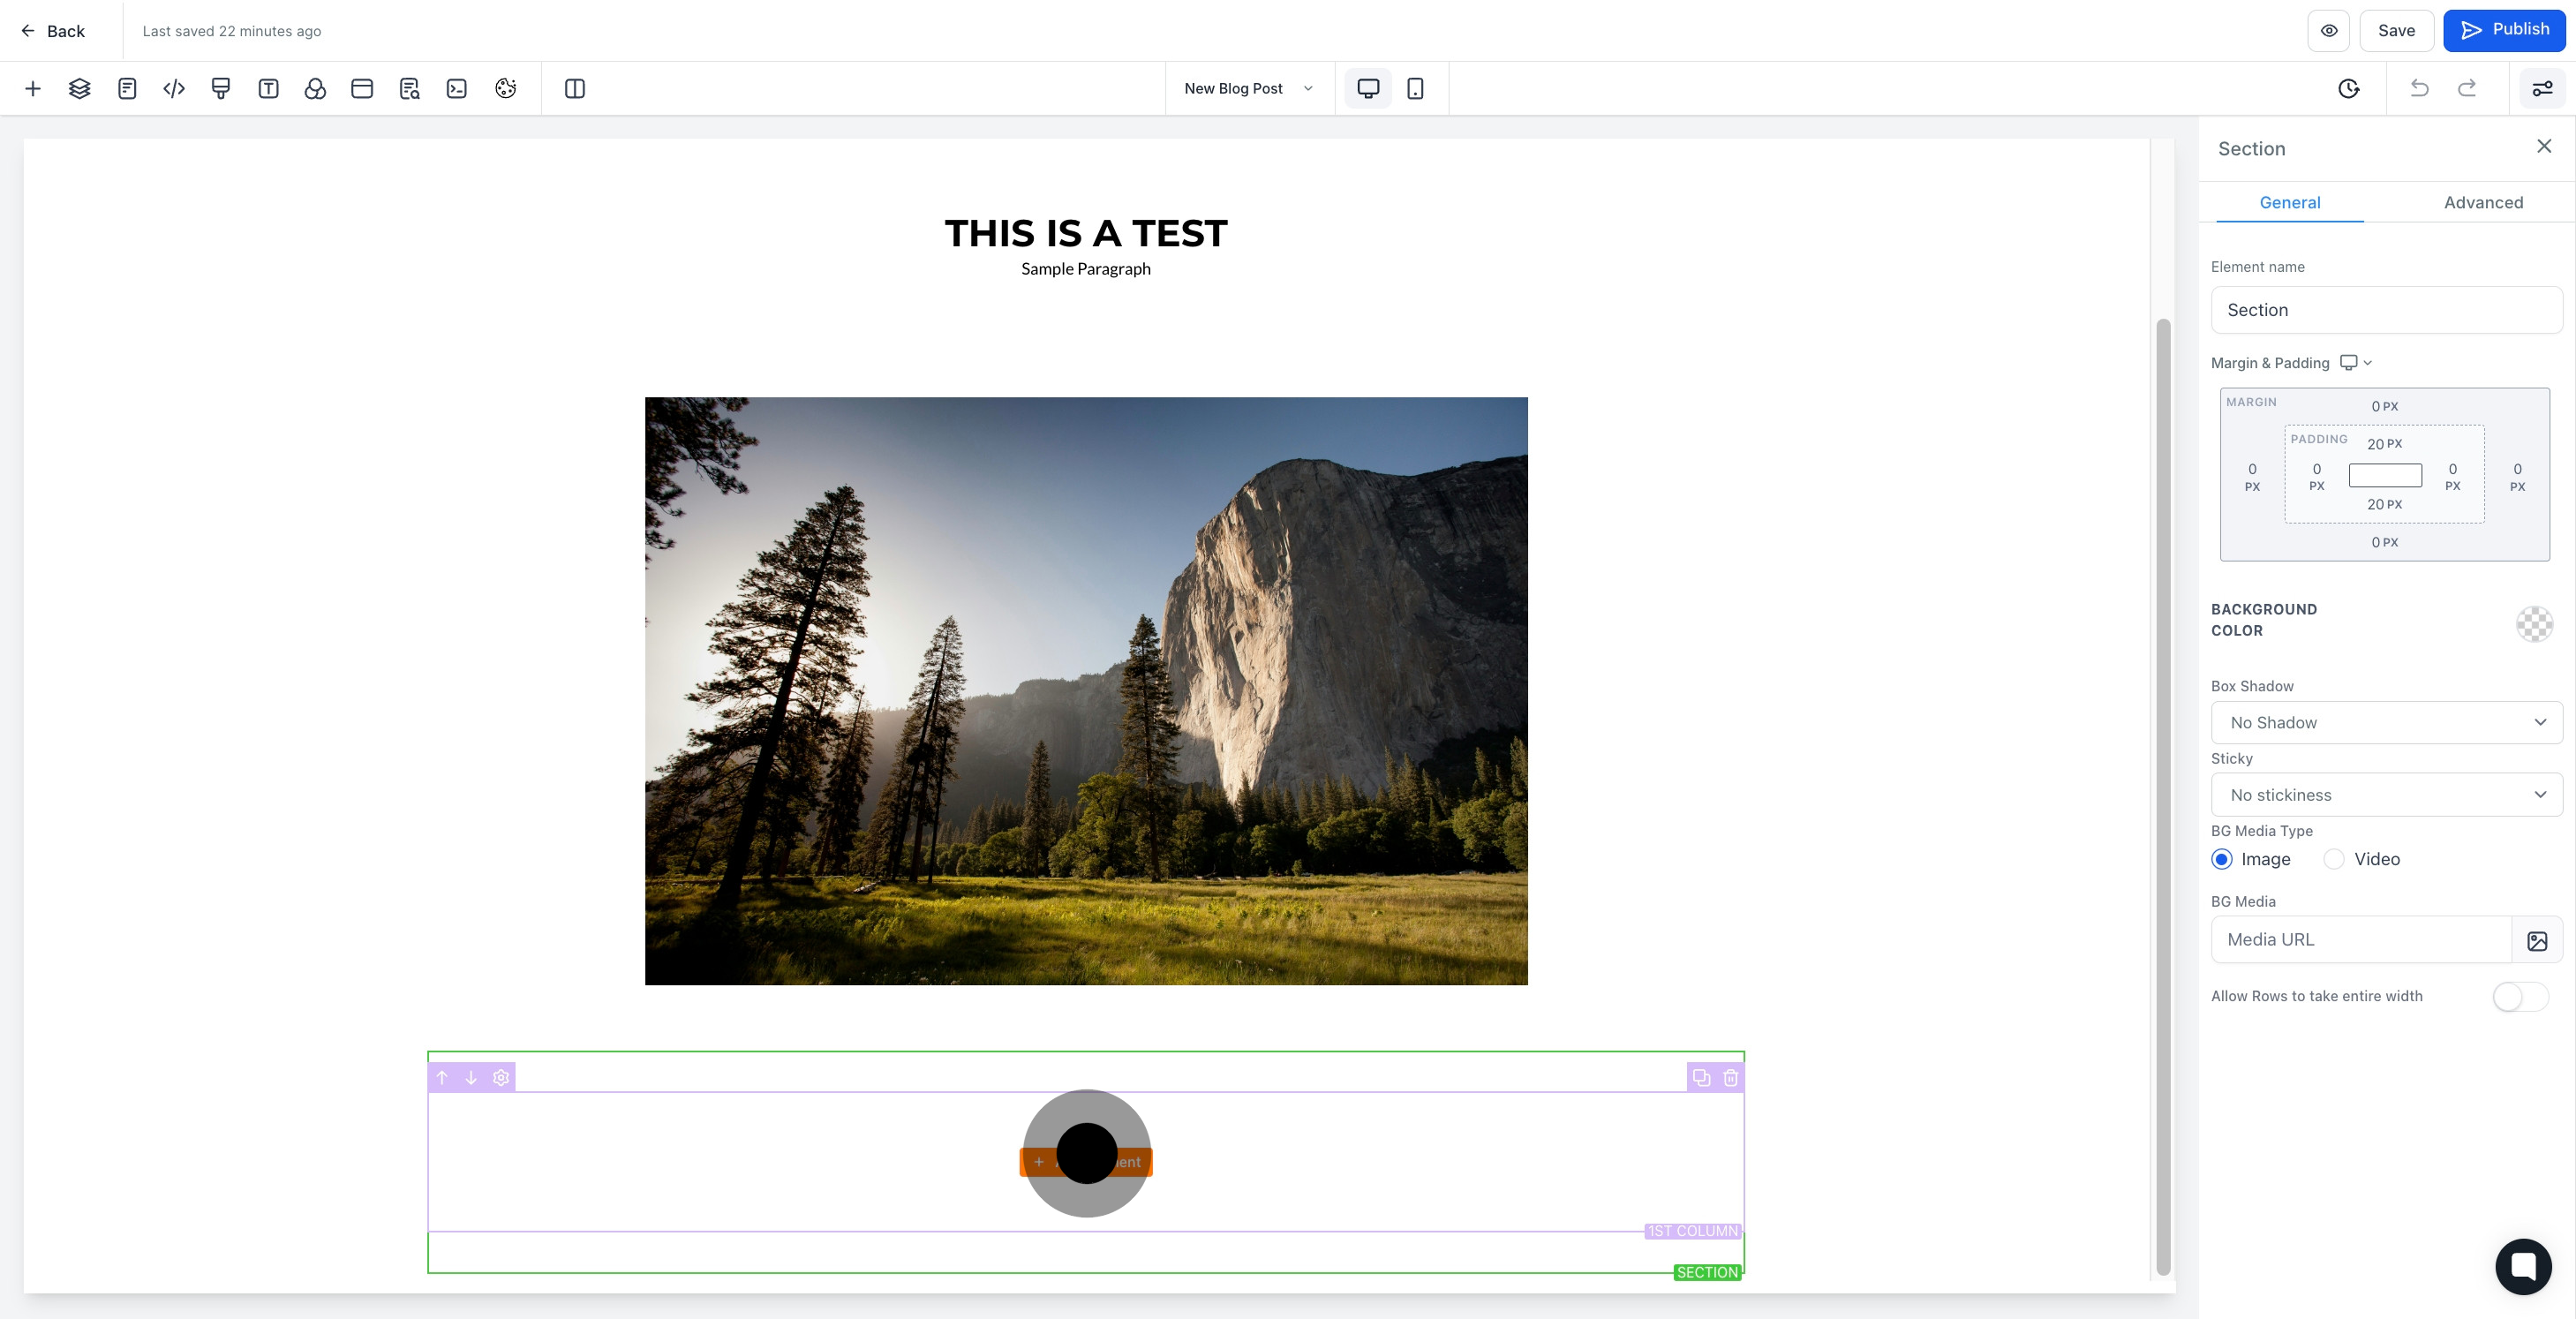Viewport: 2576px width, 1319px height.
Task: Open column settings gear icon
Action: click(501, 1077)
